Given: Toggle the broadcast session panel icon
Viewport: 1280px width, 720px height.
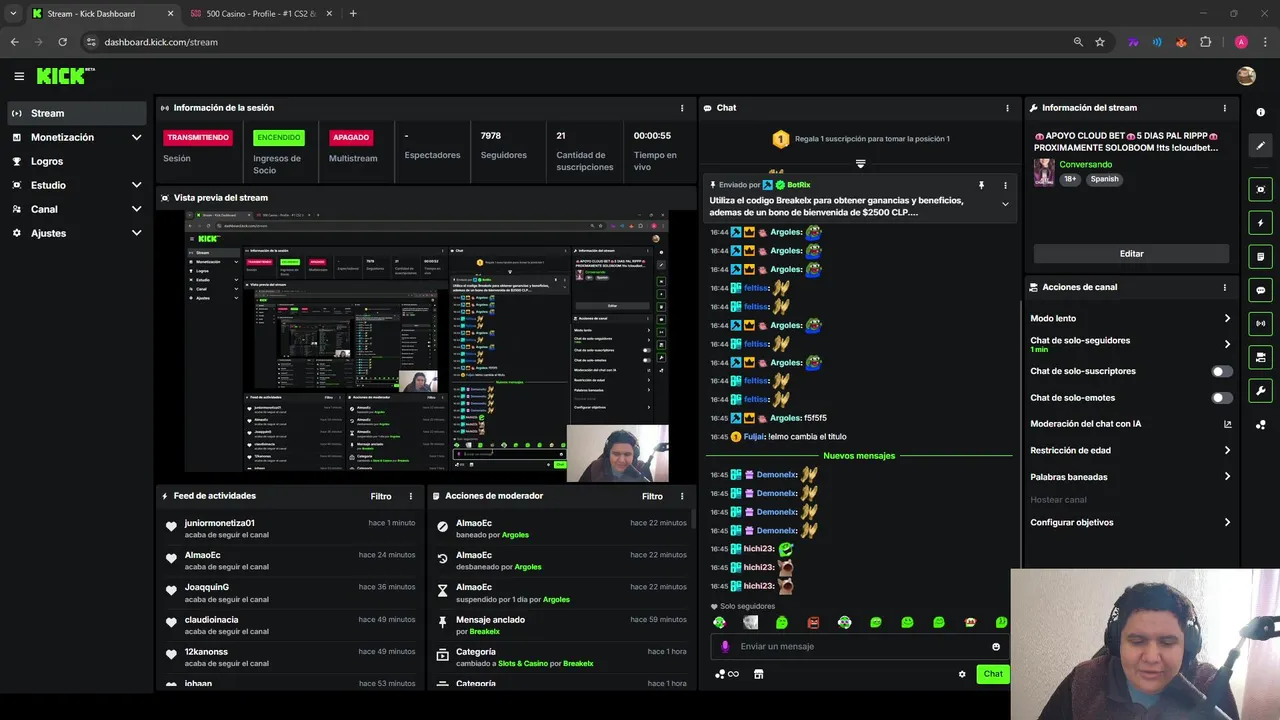Looking at the screenshot, I should click(1260, 323).
